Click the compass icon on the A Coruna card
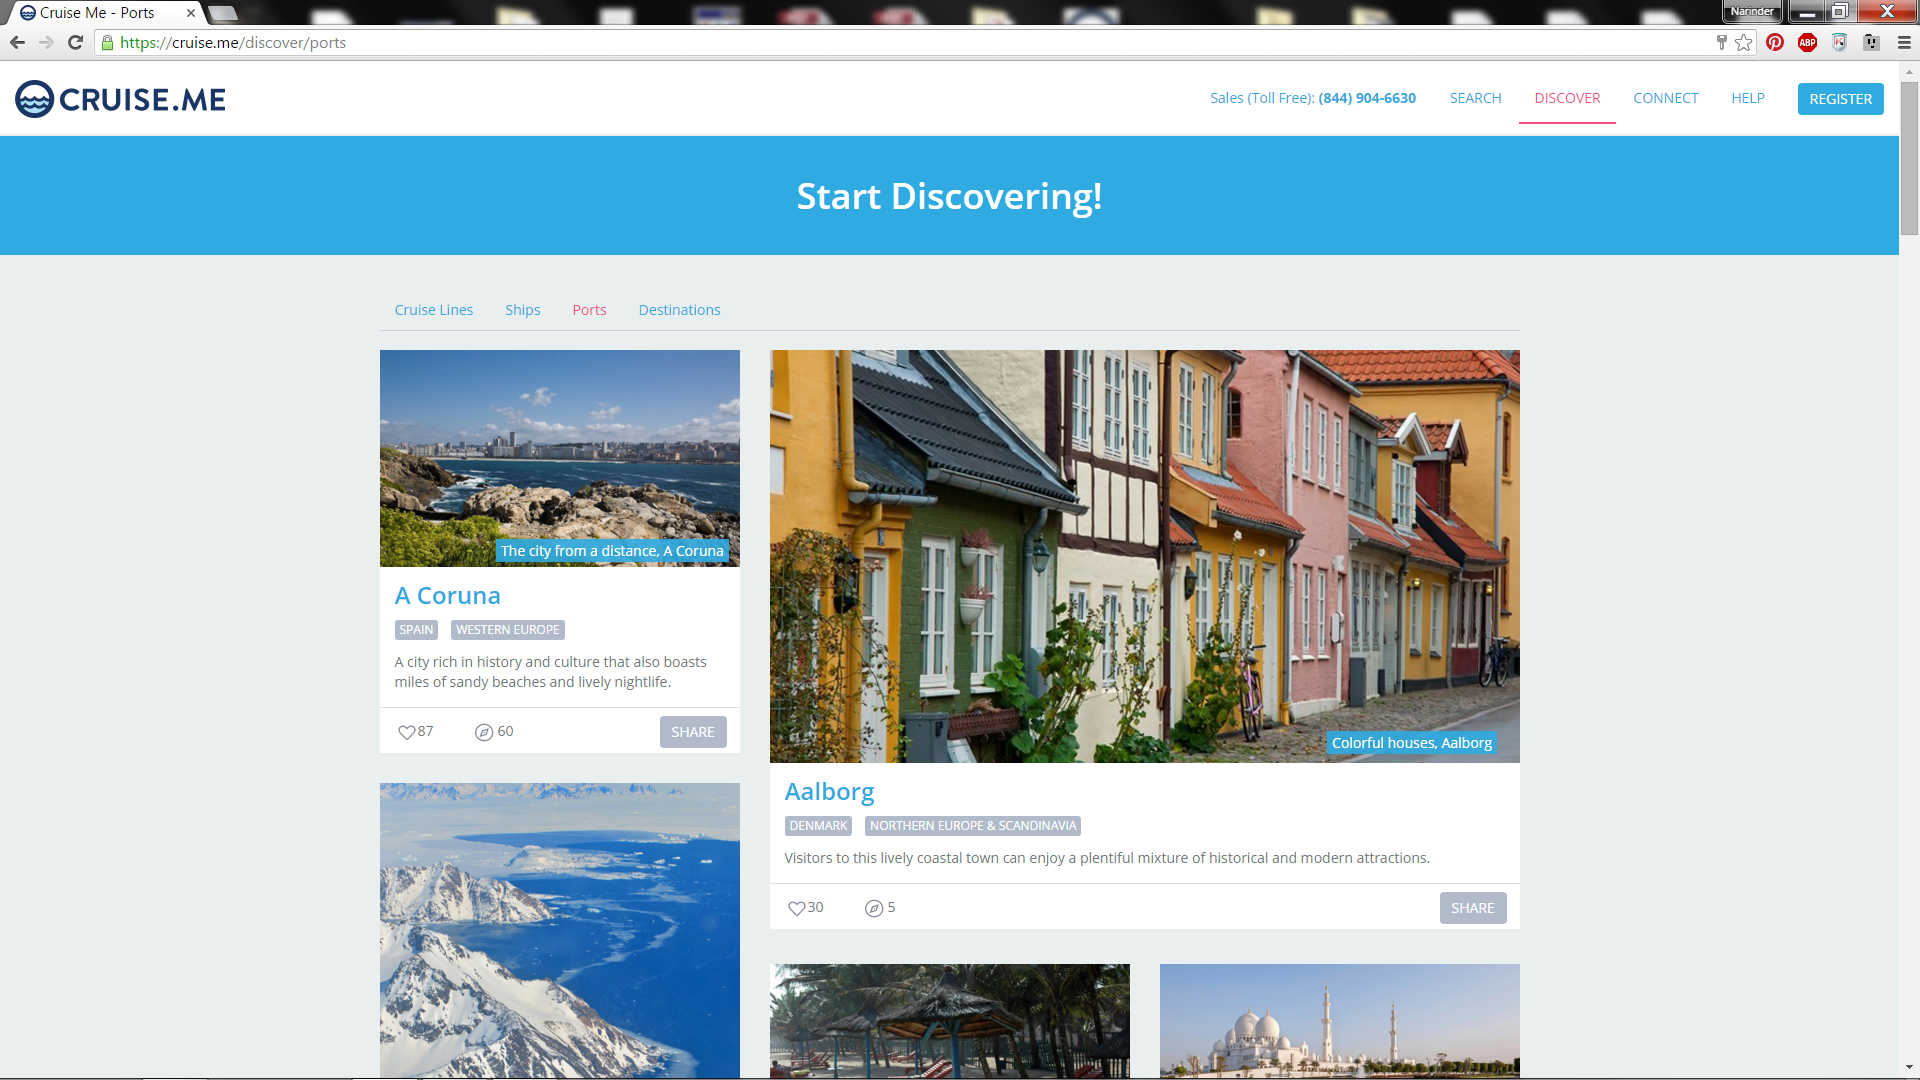The image size is (1920, 1080). [x=483, y=731]
